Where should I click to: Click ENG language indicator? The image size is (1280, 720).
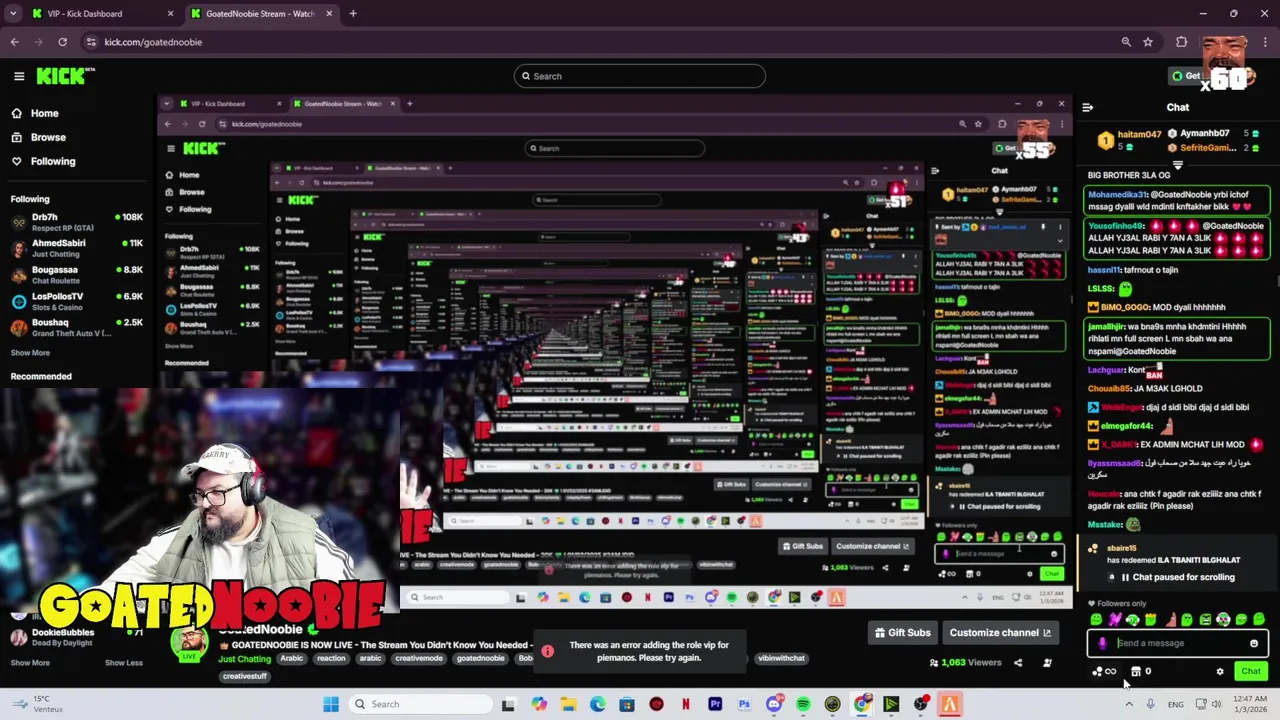click(1176, 704)
